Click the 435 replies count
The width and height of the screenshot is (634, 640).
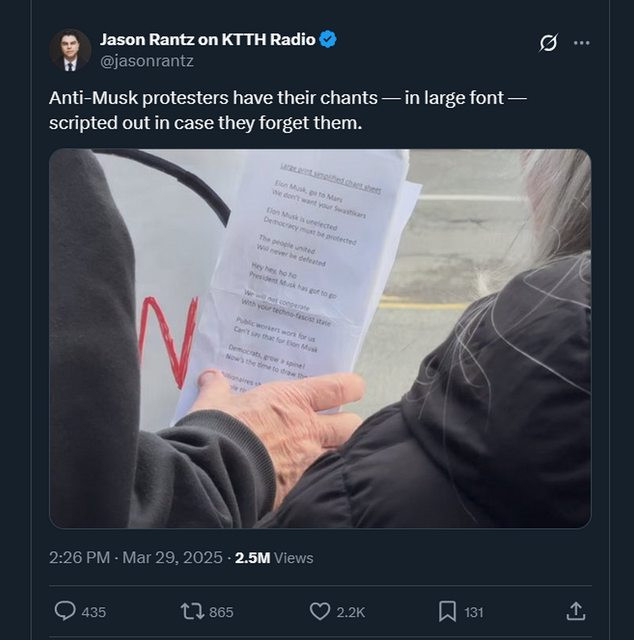click(x=93, y=612)
